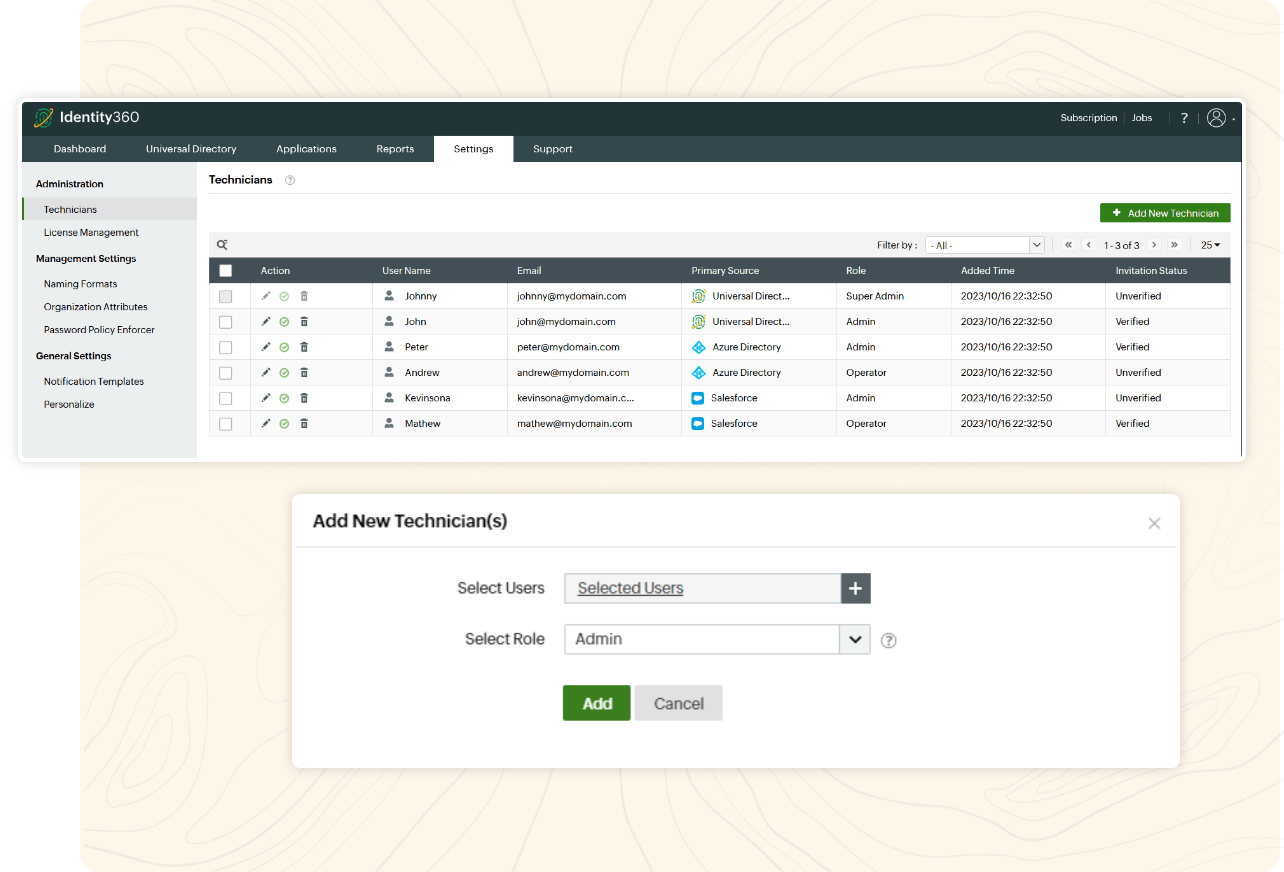The width and height of the screenshot is (1284, 872).
Task: Check the checkbox on Kevinsona's row
Action: click(225, 397)
